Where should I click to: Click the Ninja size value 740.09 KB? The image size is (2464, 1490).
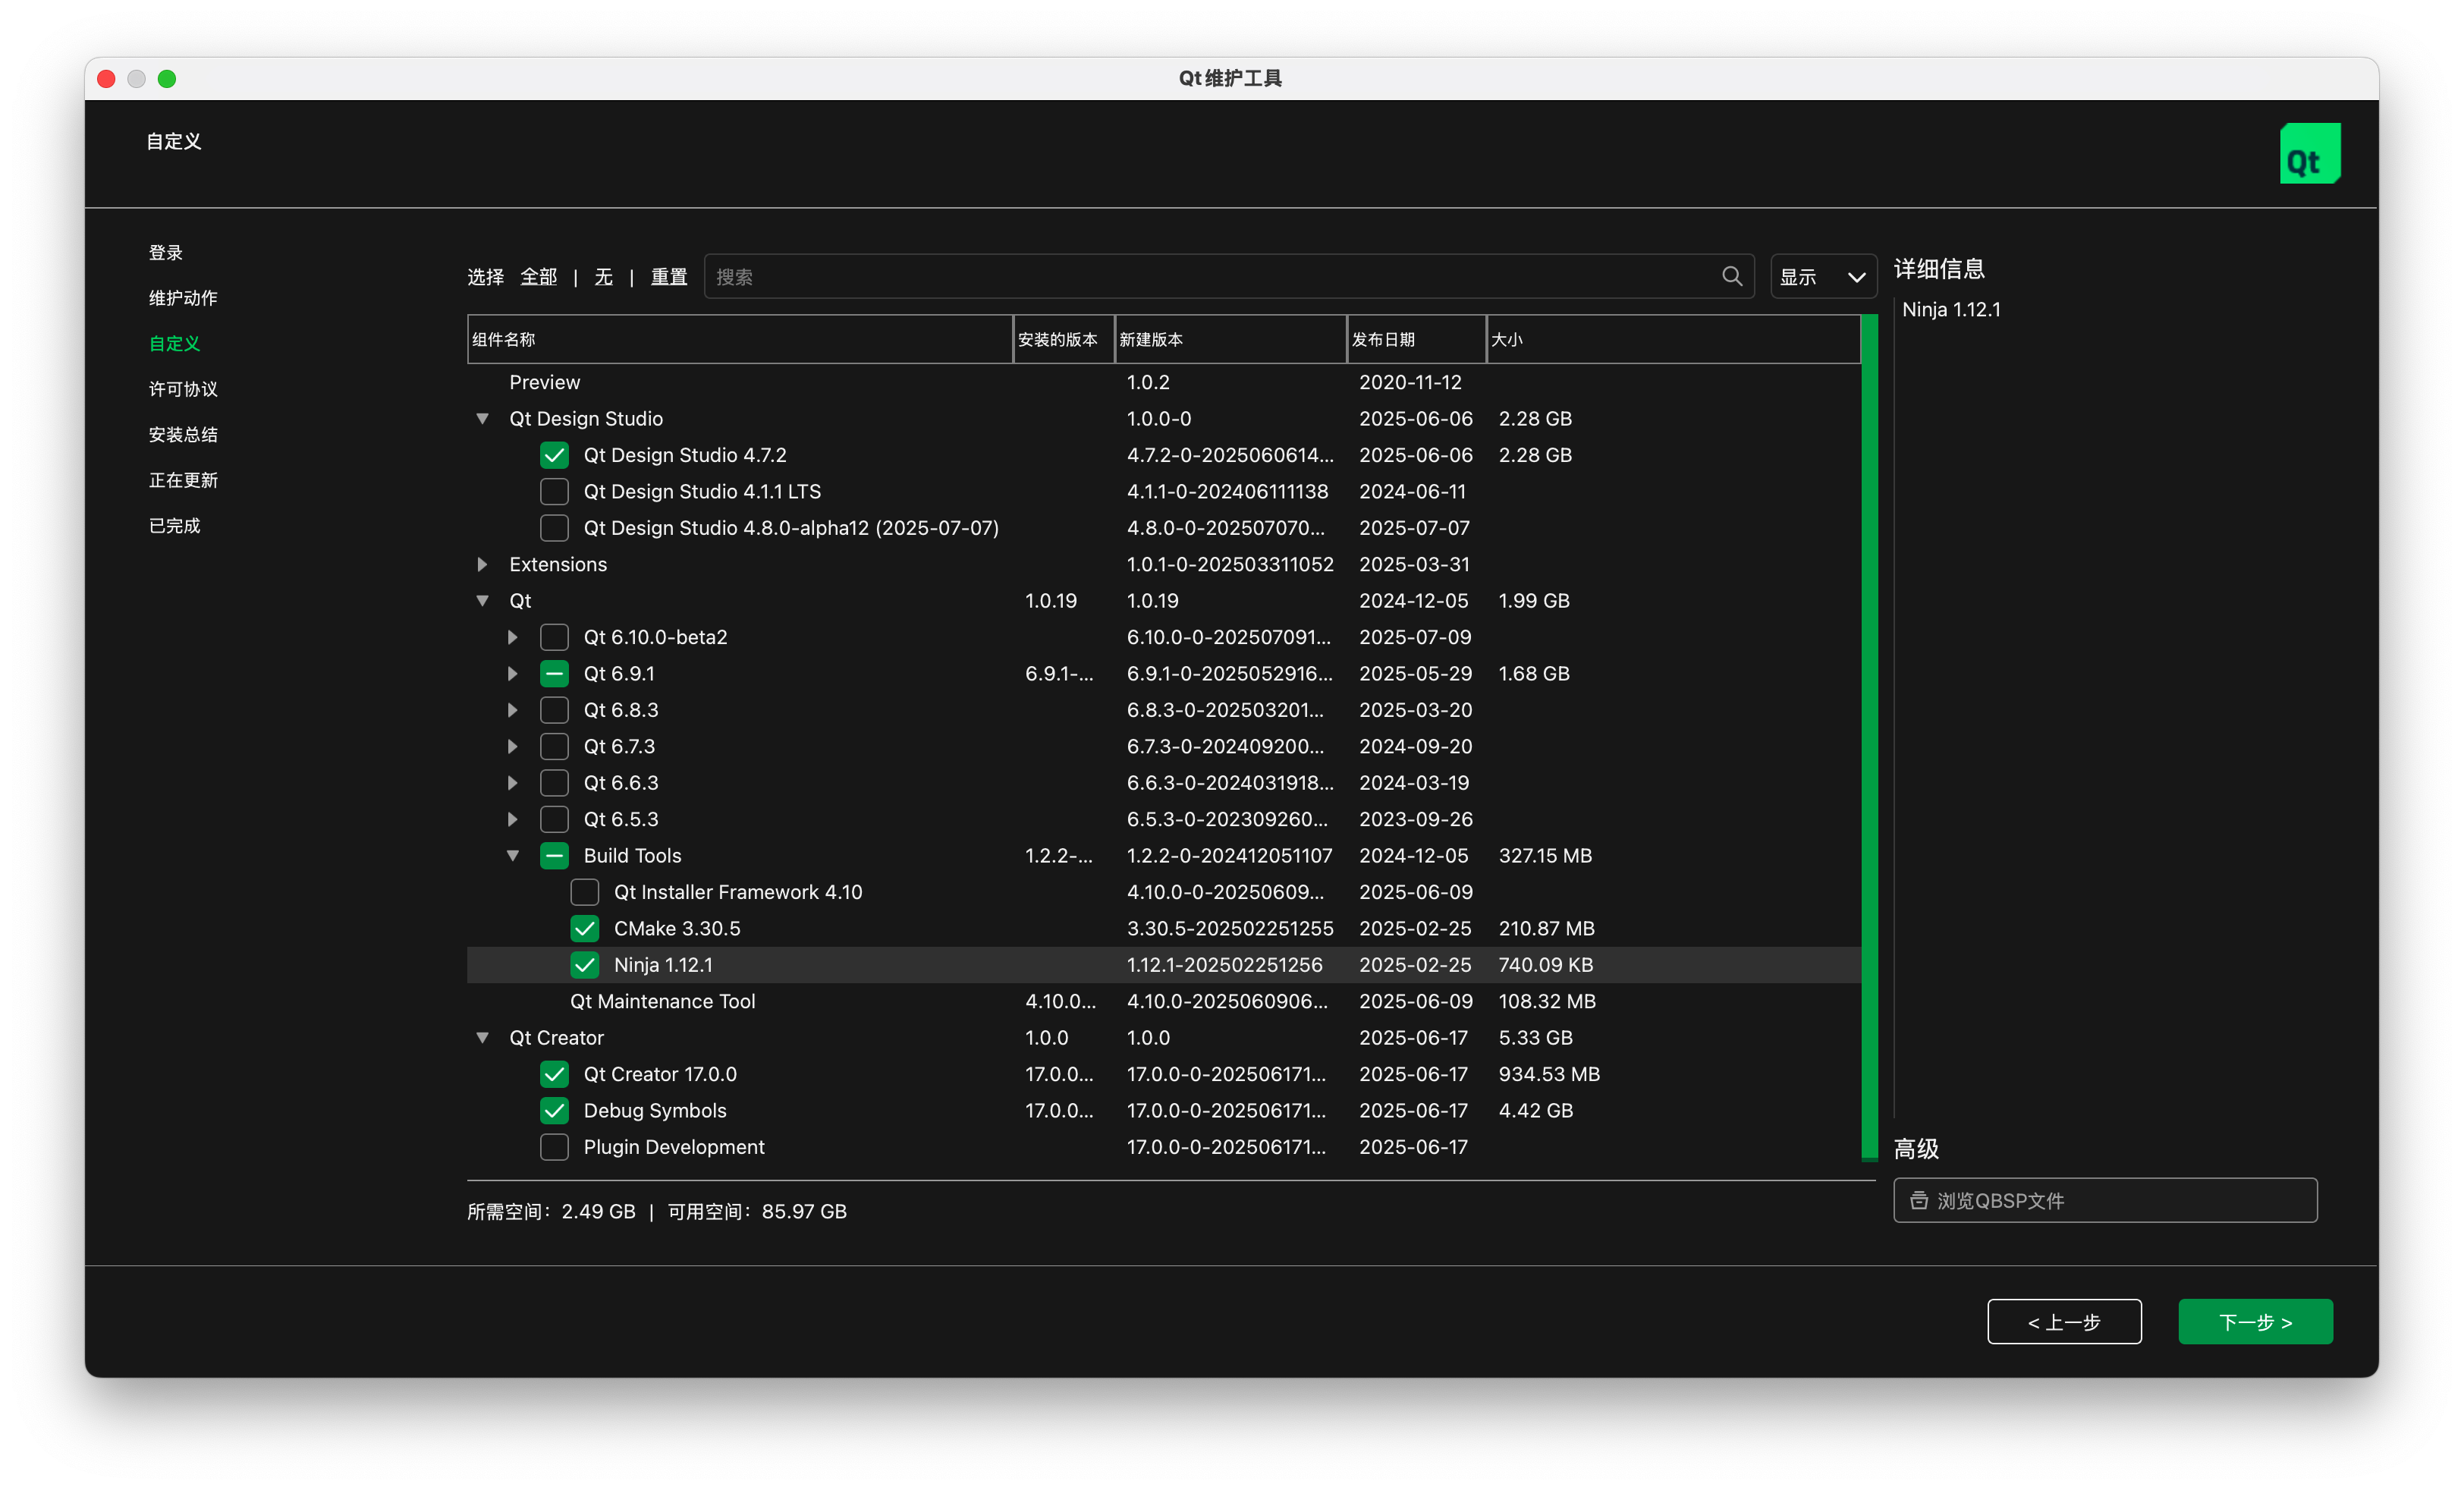click(x=1546, y=965)
